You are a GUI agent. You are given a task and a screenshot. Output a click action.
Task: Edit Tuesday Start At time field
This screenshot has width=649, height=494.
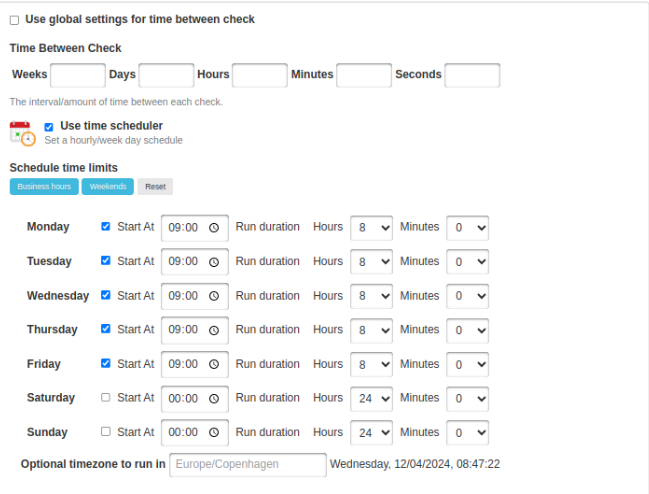point(195,262)
